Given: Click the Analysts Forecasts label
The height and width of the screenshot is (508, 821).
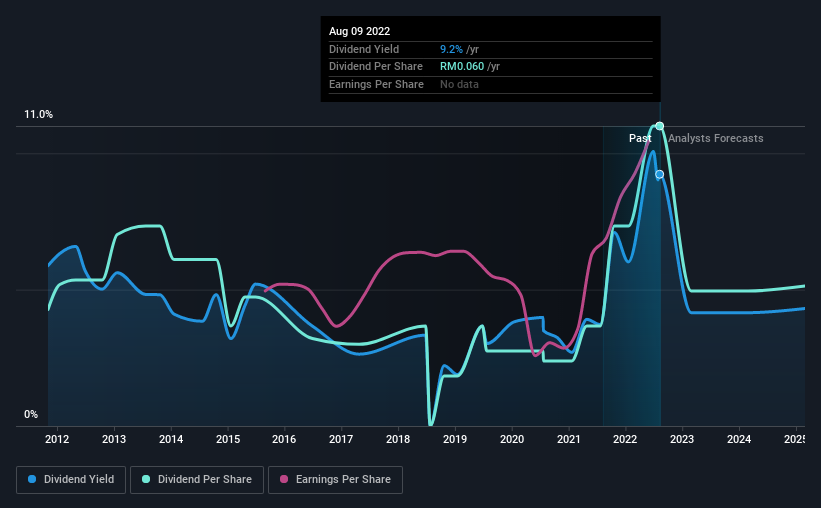Looking at the screenshot, I should point(716,138).
